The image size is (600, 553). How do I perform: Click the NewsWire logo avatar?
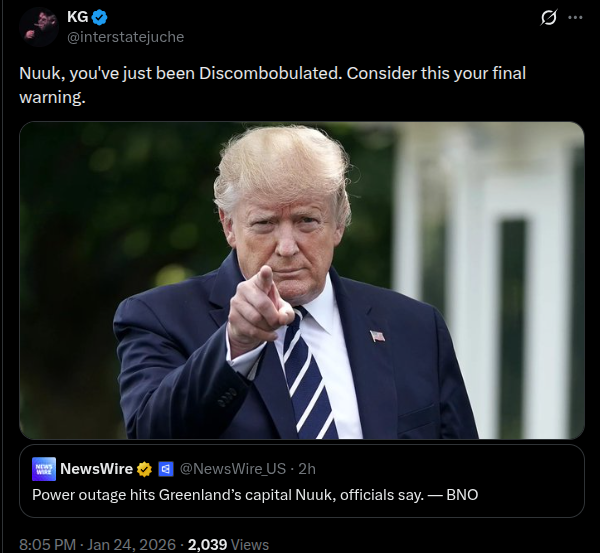44,469
